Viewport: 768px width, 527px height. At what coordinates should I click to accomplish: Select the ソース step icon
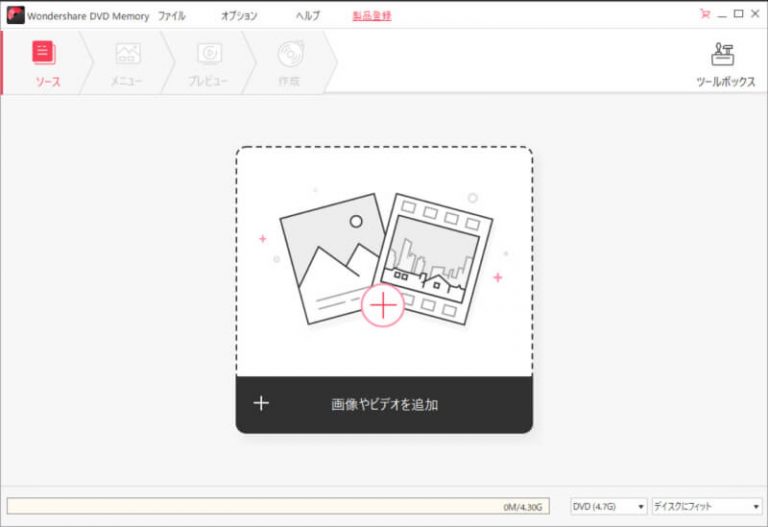[46, 54]
